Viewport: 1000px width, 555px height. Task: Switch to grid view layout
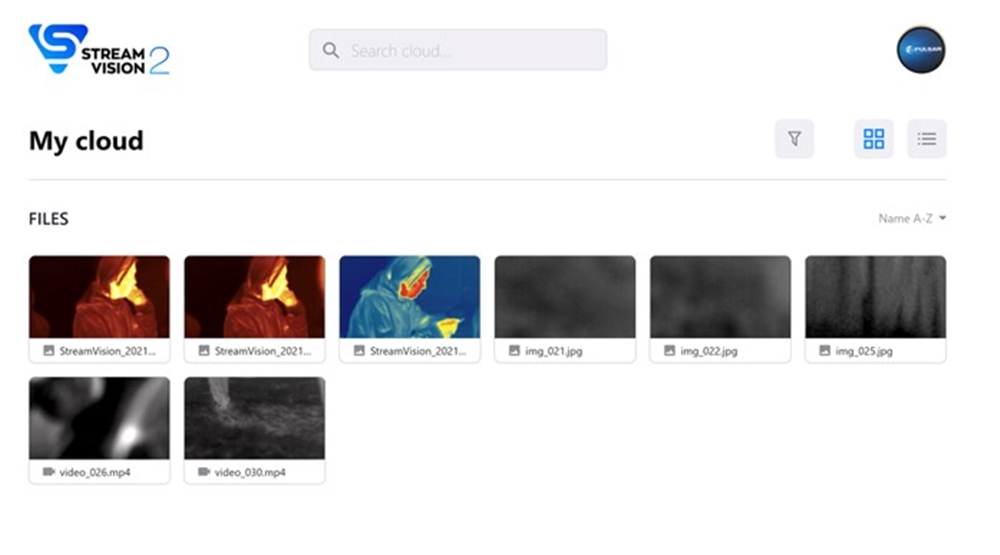(x=873, y=139)
